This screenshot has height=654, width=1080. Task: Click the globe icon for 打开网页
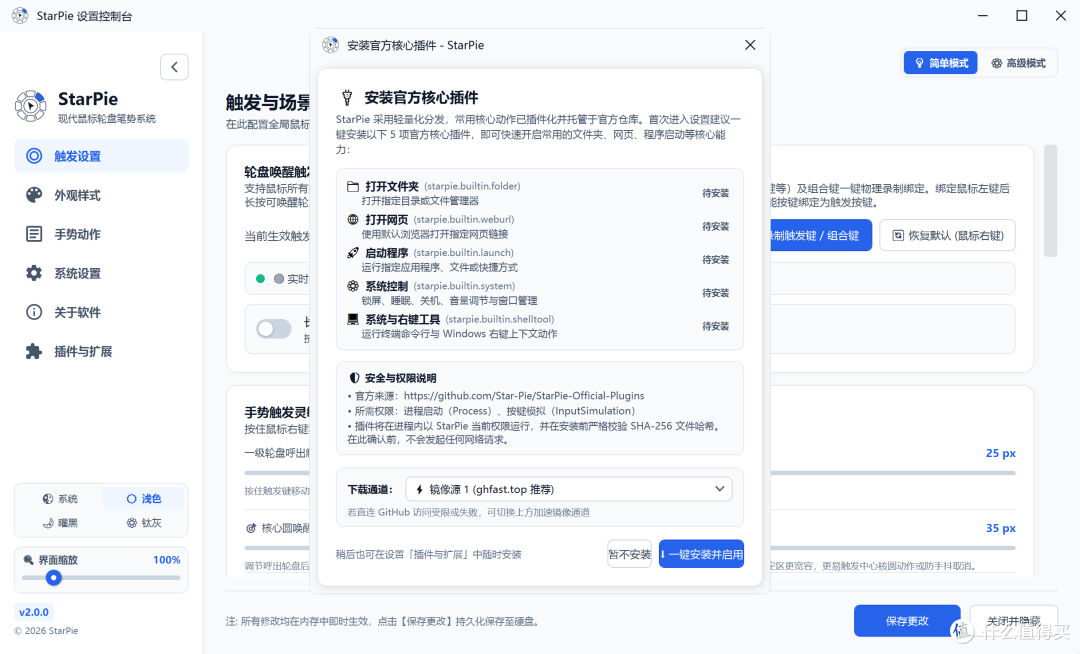click(353, 220)
